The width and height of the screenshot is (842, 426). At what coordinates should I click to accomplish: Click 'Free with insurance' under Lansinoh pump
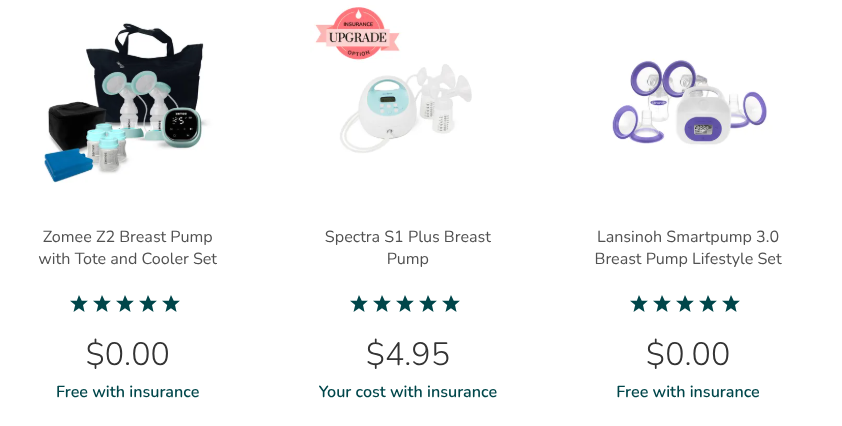pyautogui.click(x=688, y=392)
